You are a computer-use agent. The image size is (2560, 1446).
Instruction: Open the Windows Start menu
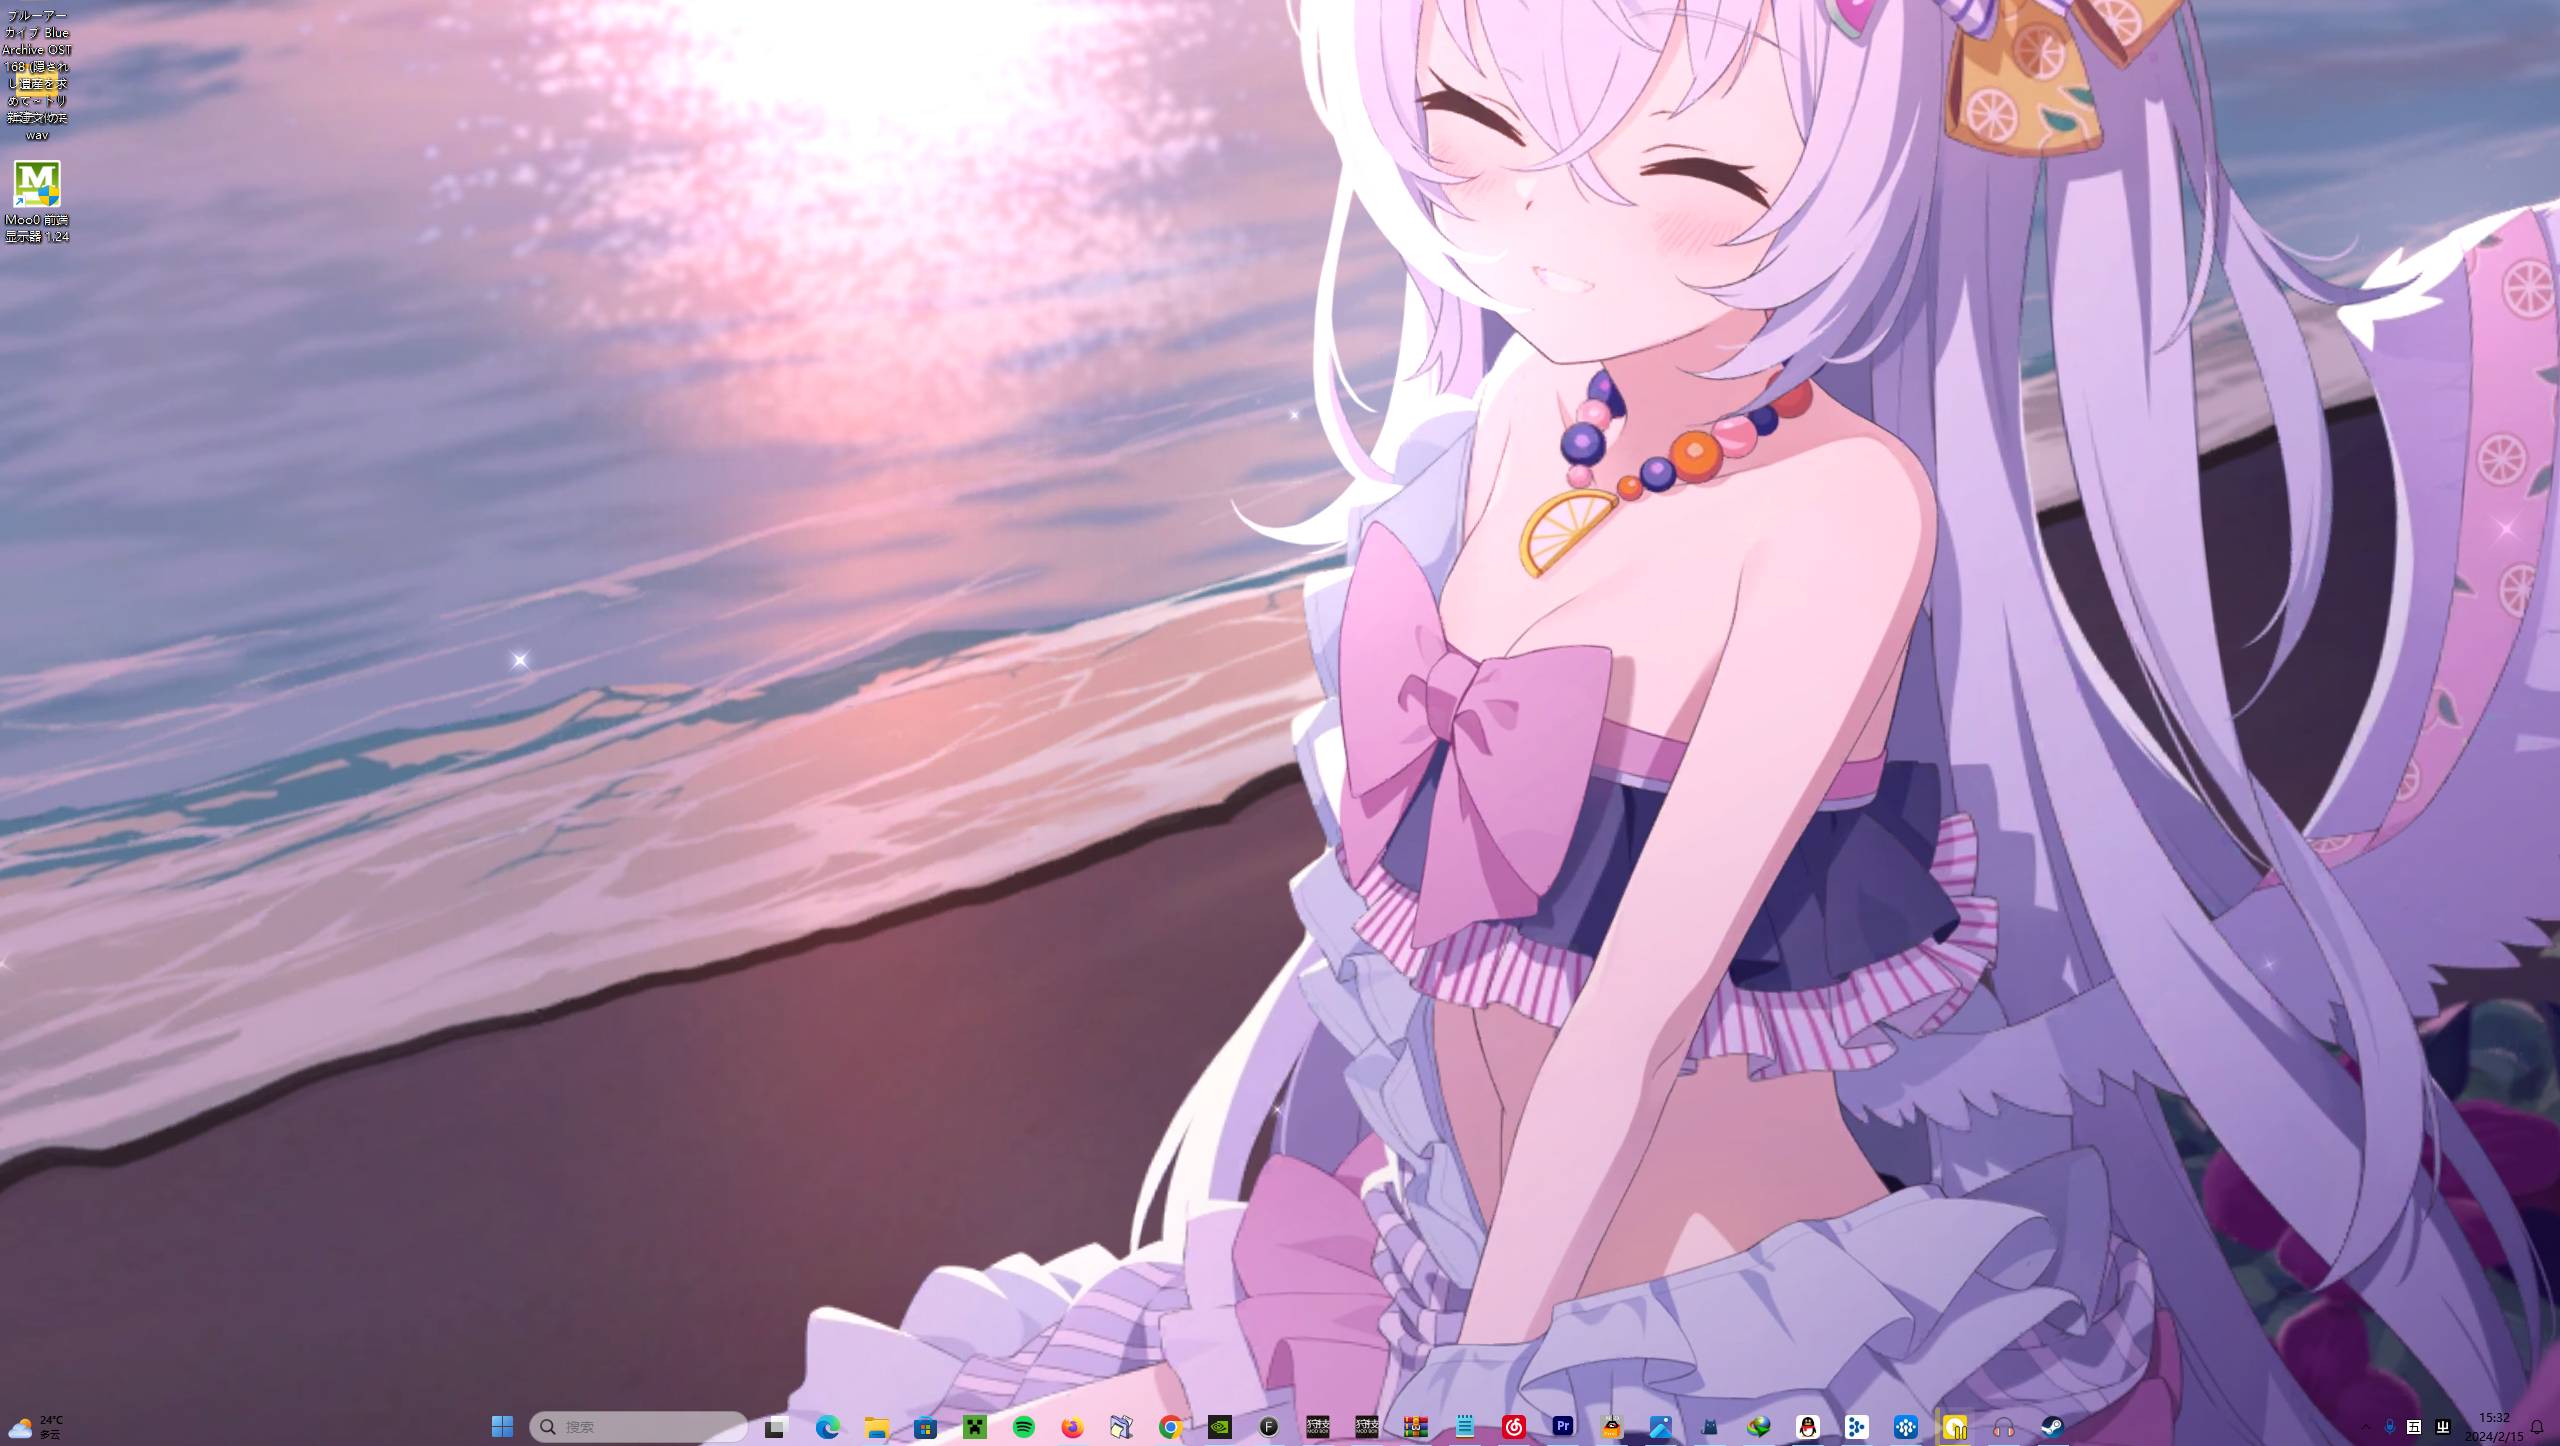click(x=502, y=1427)
